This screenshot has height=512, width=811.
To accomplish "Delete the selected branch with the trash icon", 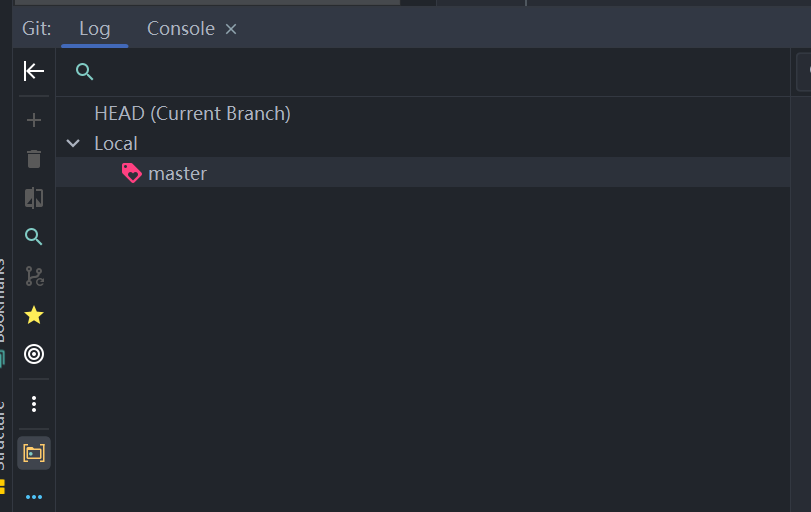I will click(34, 159).
